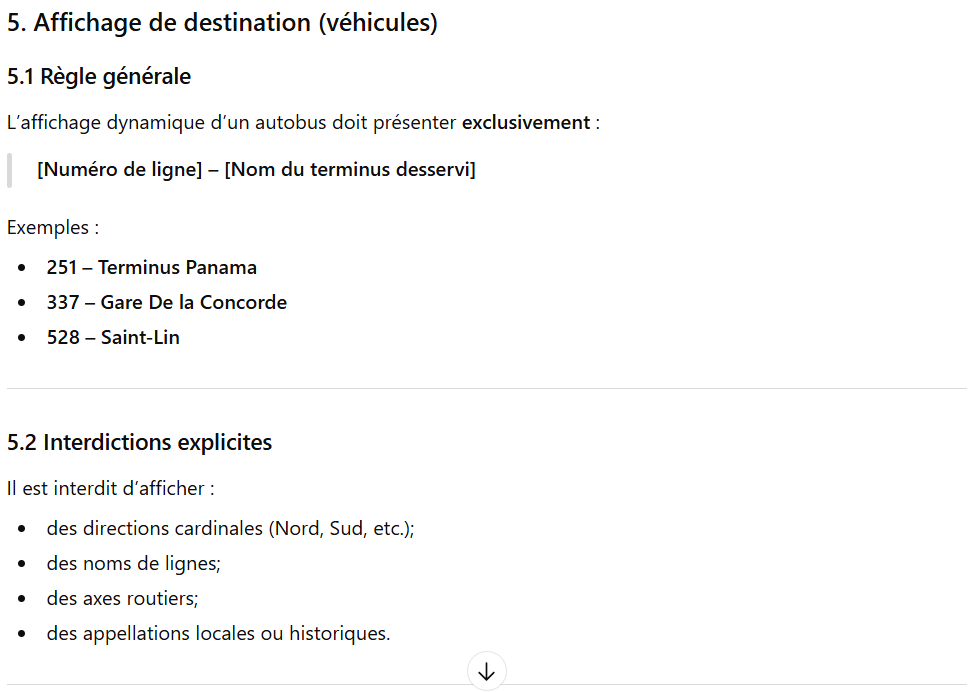Screen dimensions: 971x692
Task: Click the "des noms de lignes;" item
Action: tap(133, 563)
